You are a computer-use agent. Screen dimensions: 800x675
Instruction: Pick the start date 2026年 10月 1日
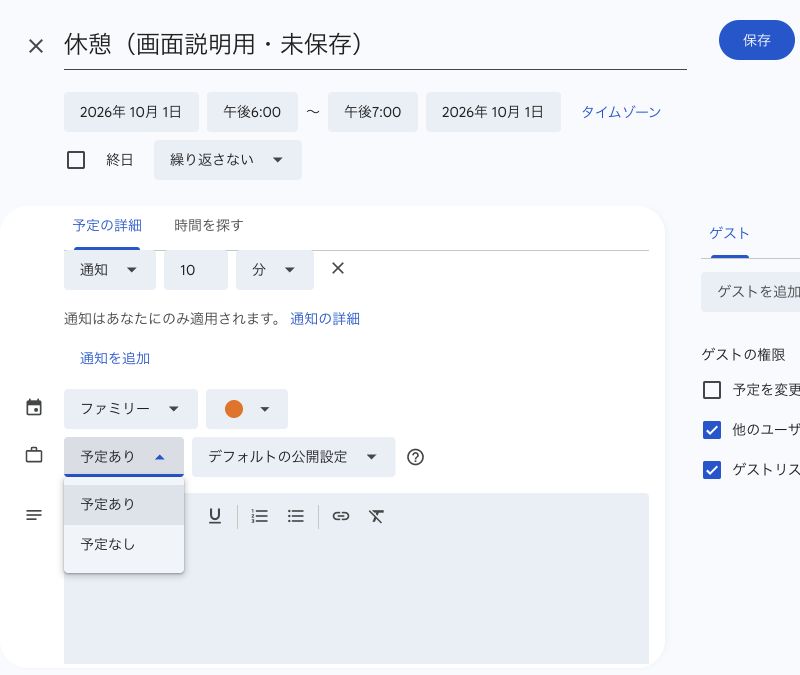131,112
